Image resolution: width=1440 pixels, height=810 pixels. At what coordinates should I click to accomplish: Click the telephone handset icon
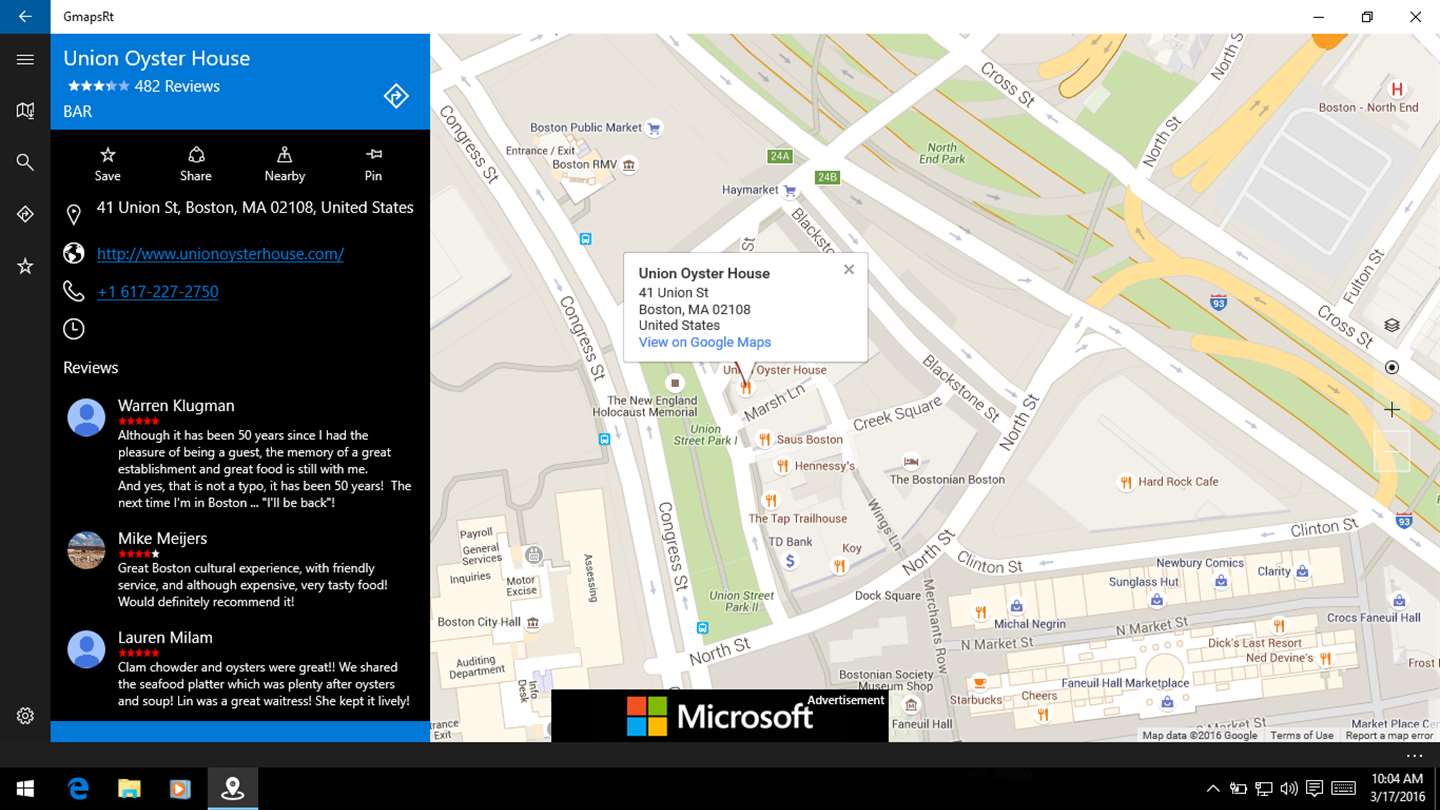pyautogui.click(x=73, y=291)
